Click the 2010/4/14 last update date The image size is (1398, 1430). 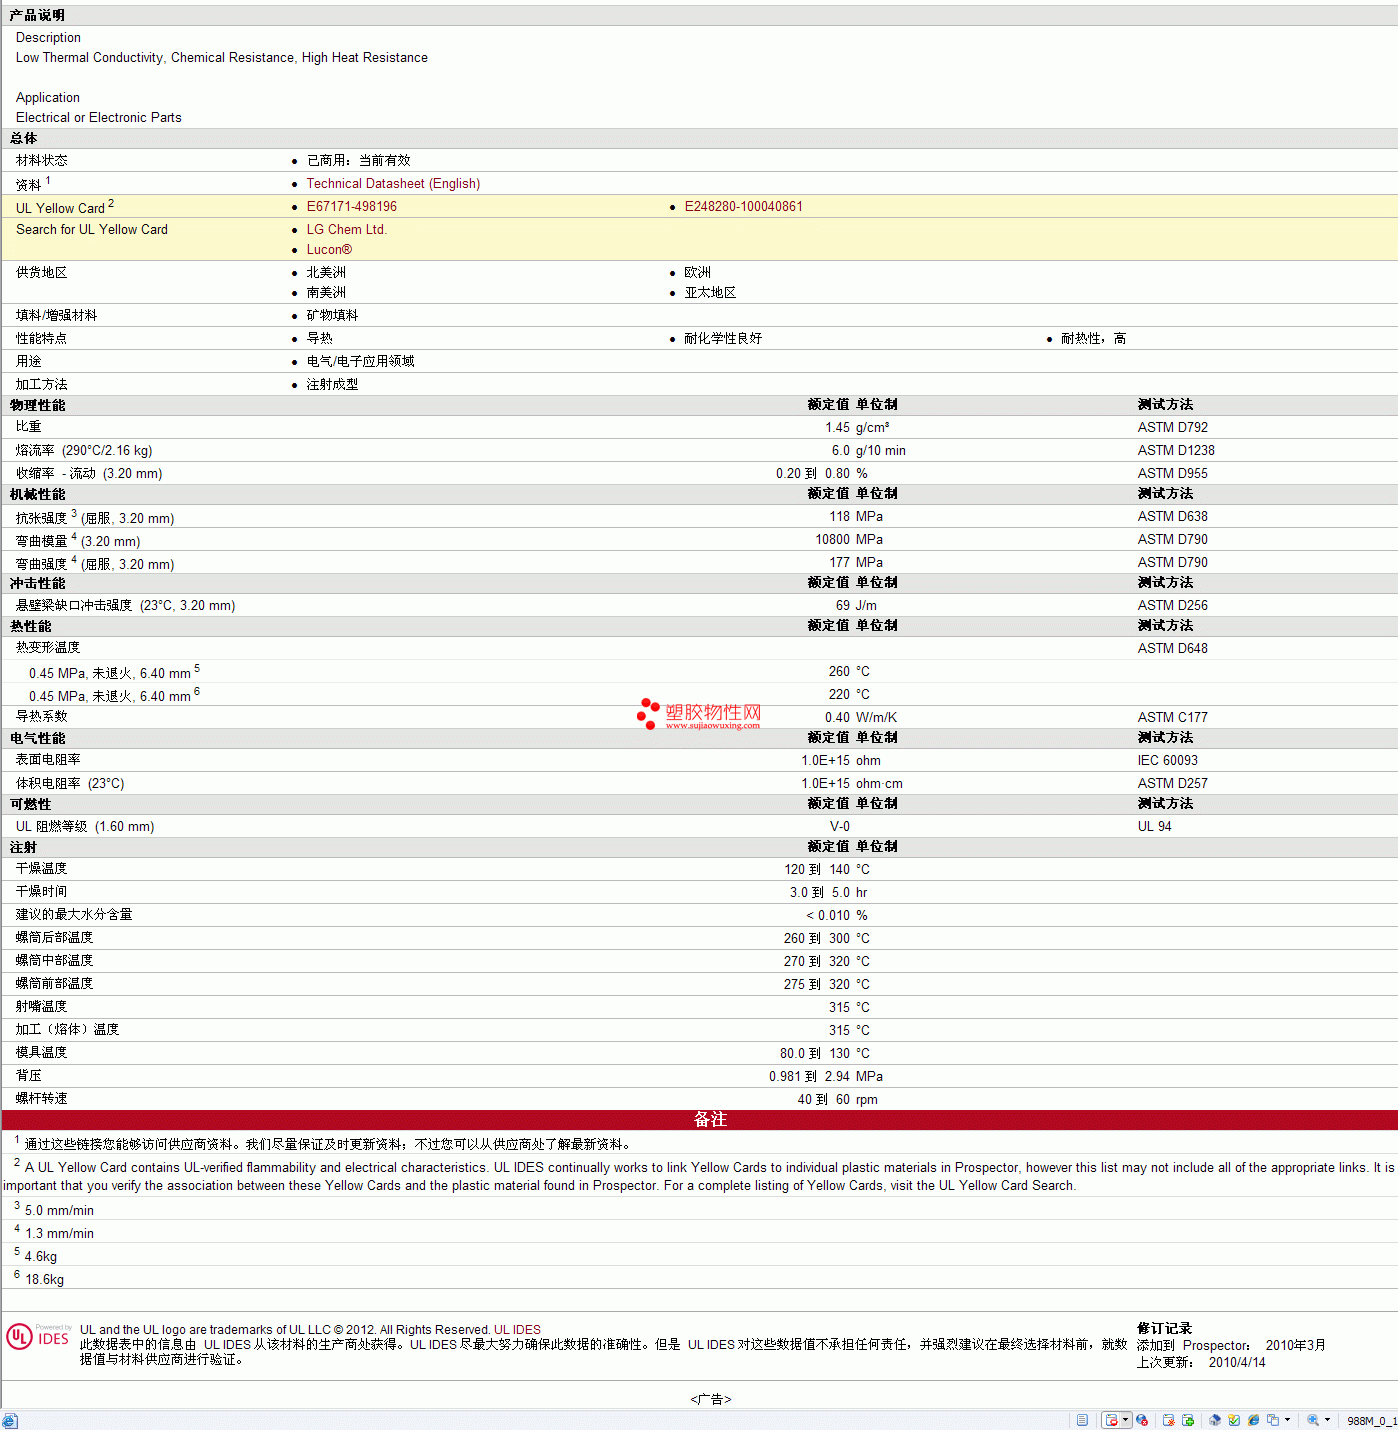tap(1237, 1363)
